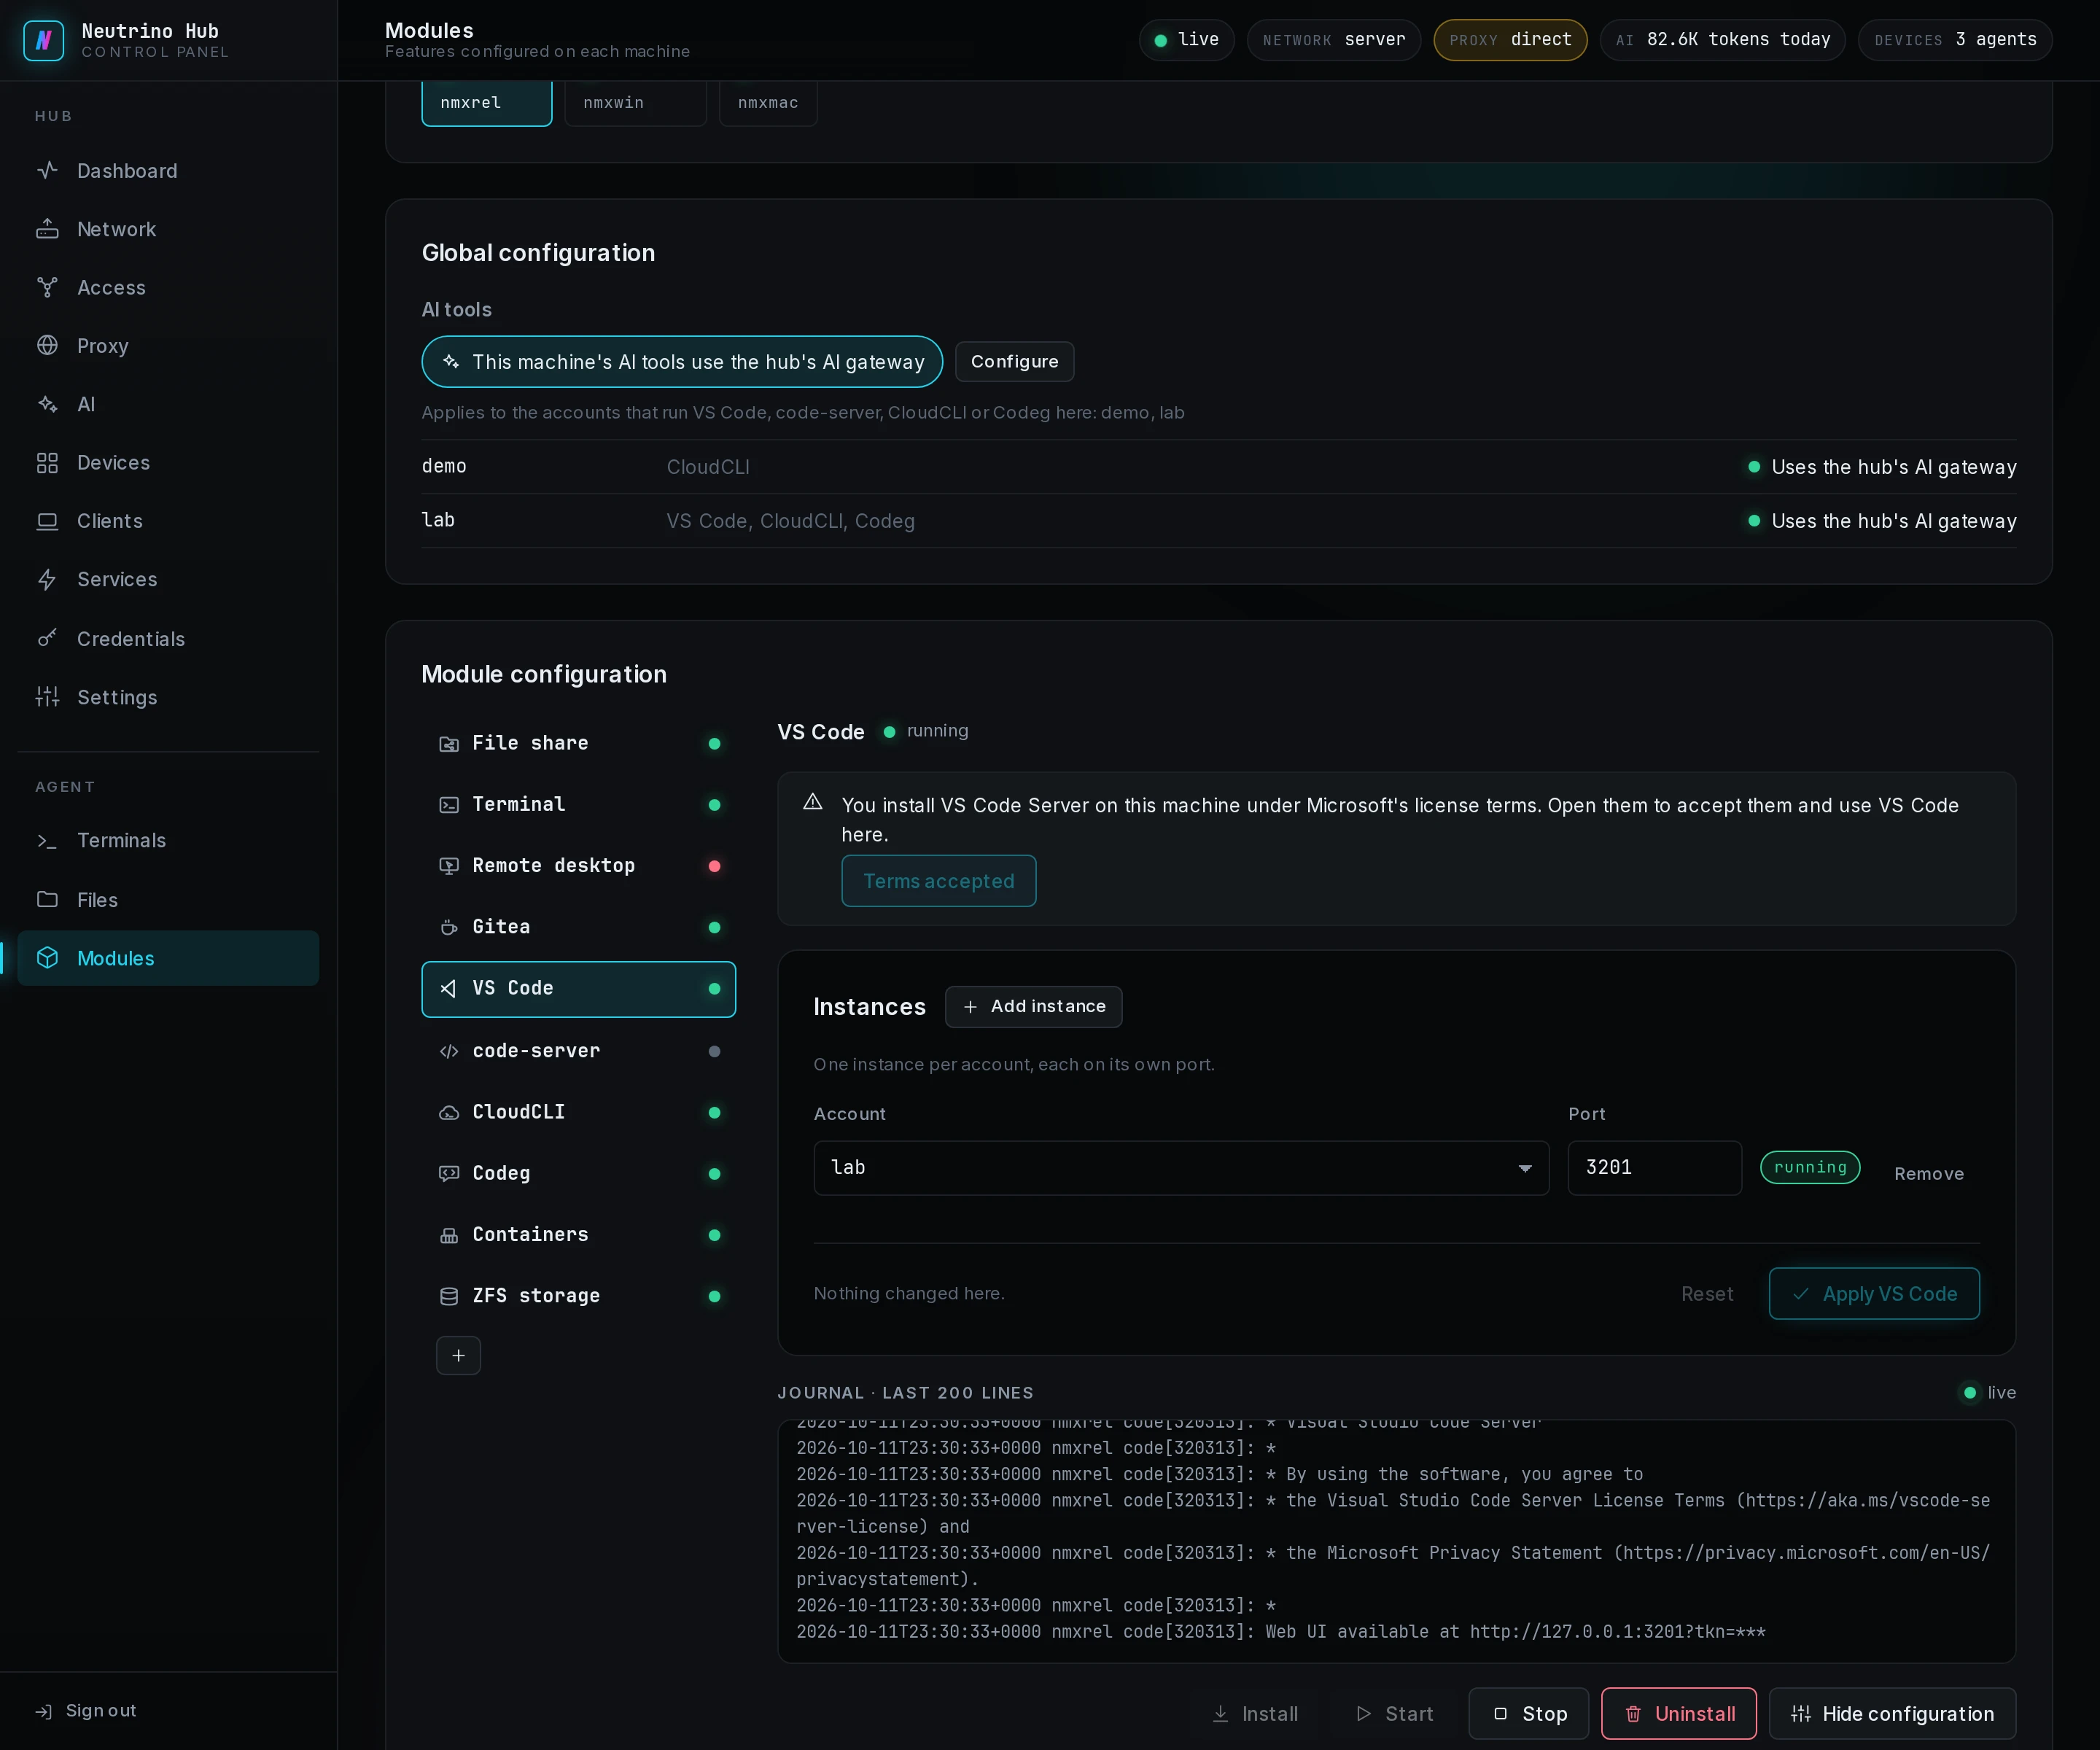
Task: Select the Gitea module
Action: (x=579, y=927)
